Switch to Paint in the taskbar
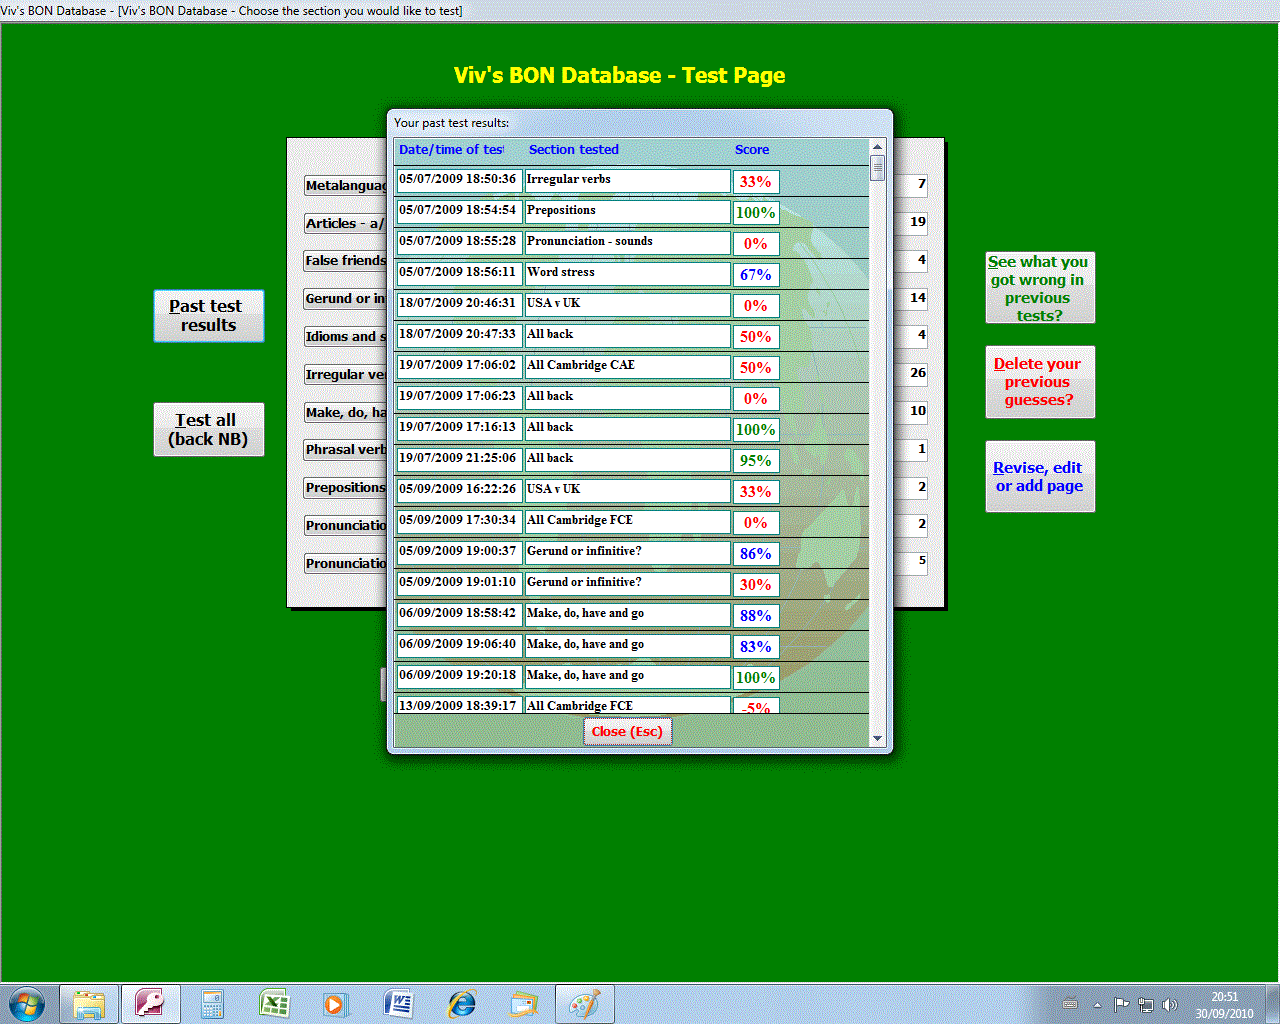The height and width of the screenshot is (1024, 1280). [584, 1003]
